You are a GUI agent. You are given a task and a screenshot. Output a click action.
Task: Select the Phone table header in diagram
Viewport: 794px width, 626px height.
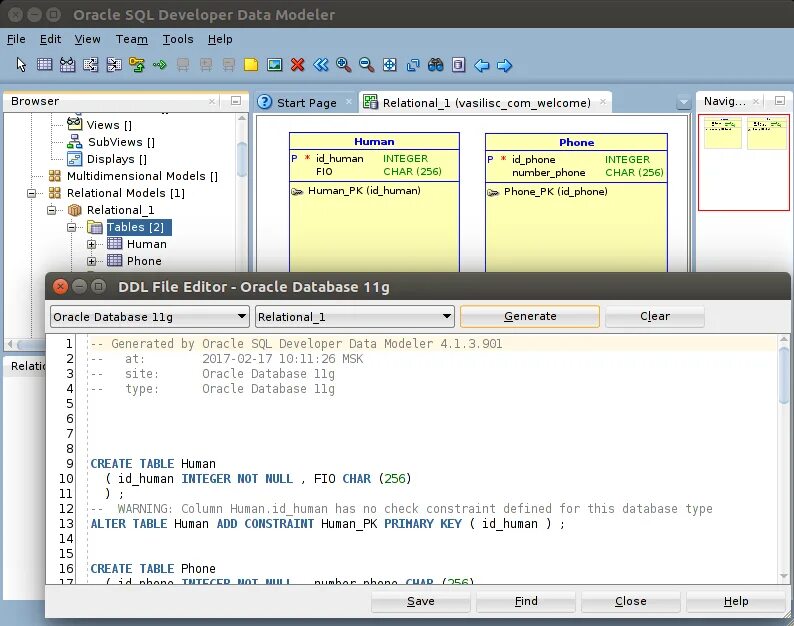point(576,142)
